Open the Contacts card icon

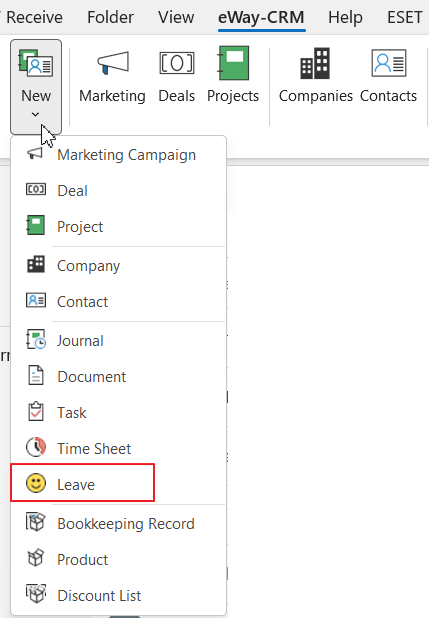point(389,63)
